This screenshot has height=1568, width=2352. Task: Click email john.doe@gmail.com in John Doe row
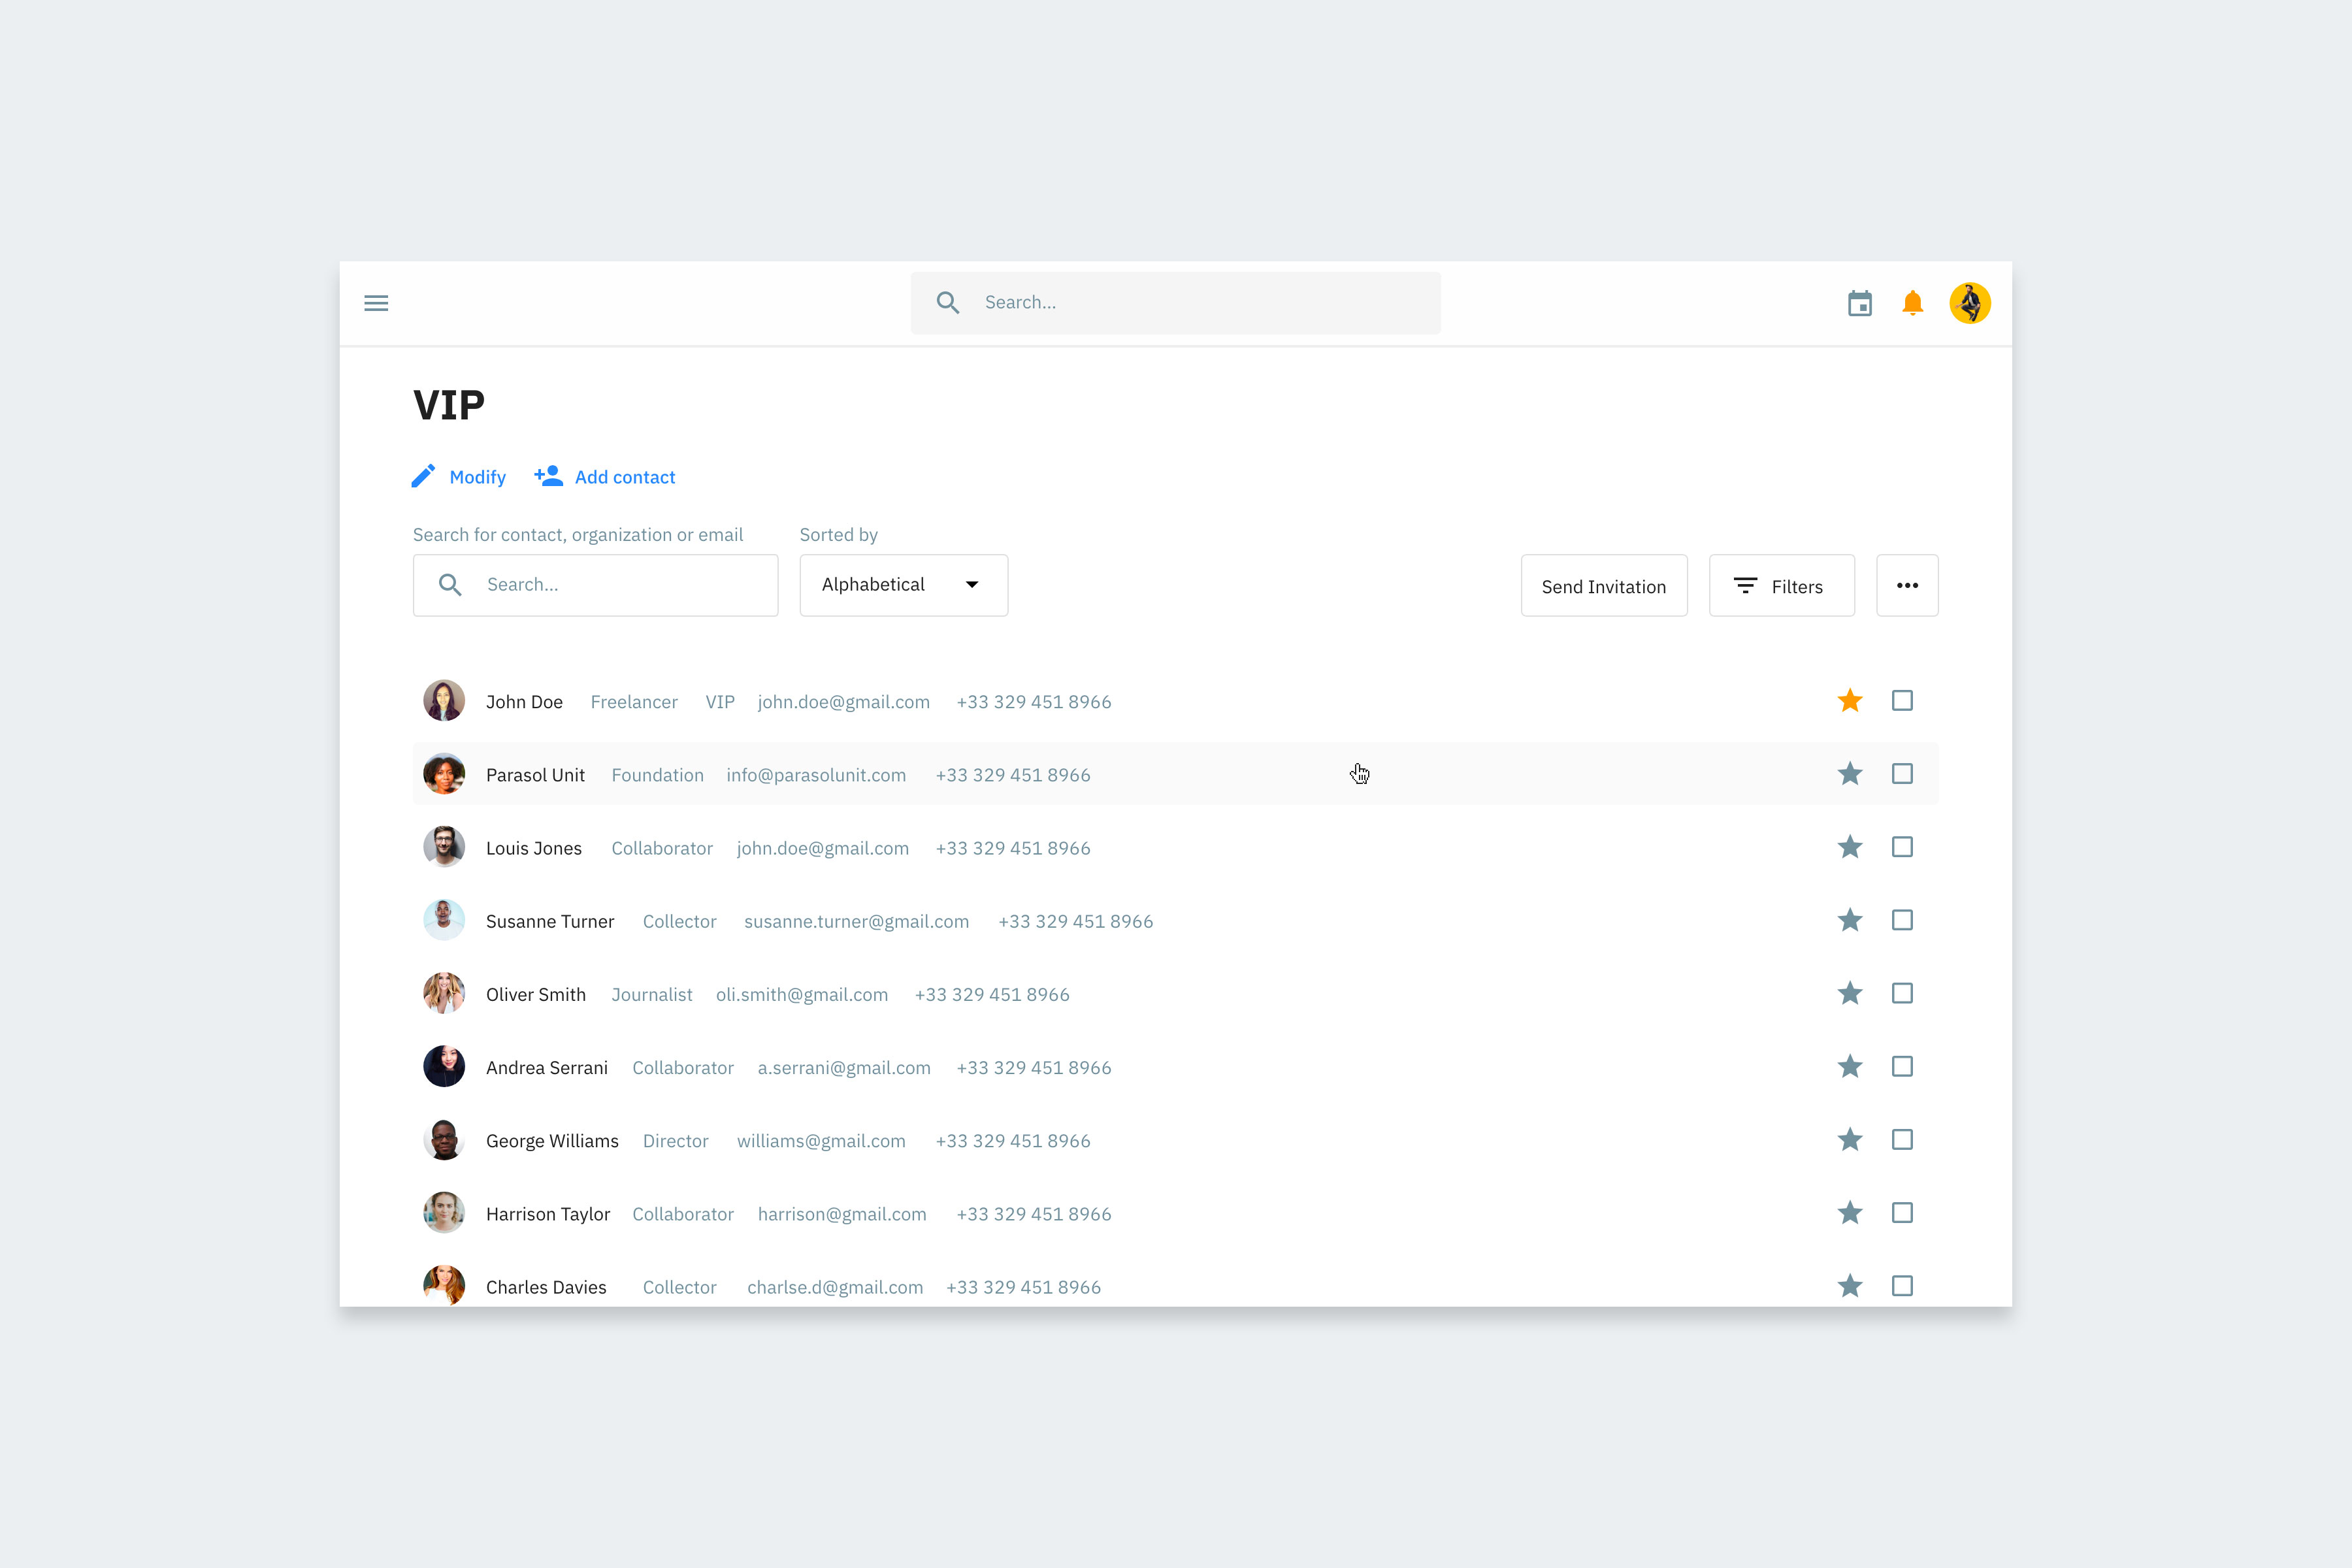point(843,702)
